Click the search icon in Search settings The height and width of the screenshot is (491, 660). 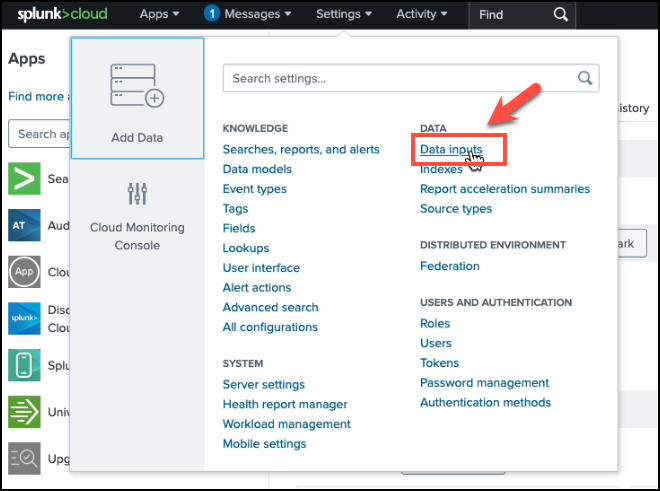click(x=585, y=78)
